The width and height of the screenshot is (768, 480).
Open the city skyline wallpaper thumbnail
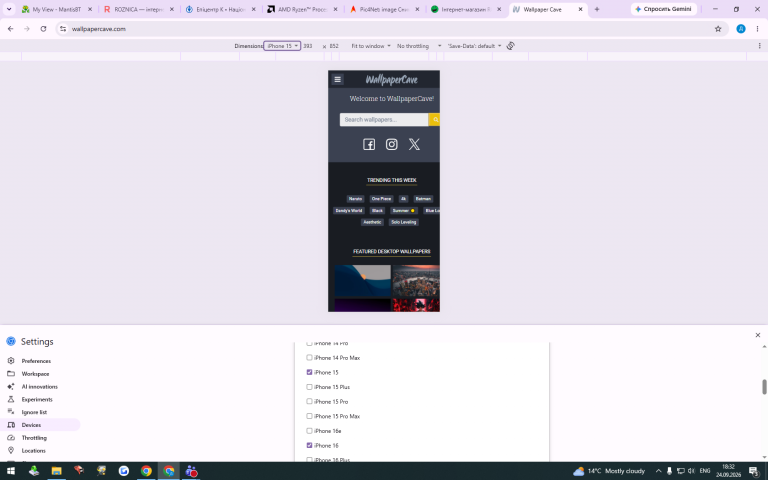coord(416,281)
